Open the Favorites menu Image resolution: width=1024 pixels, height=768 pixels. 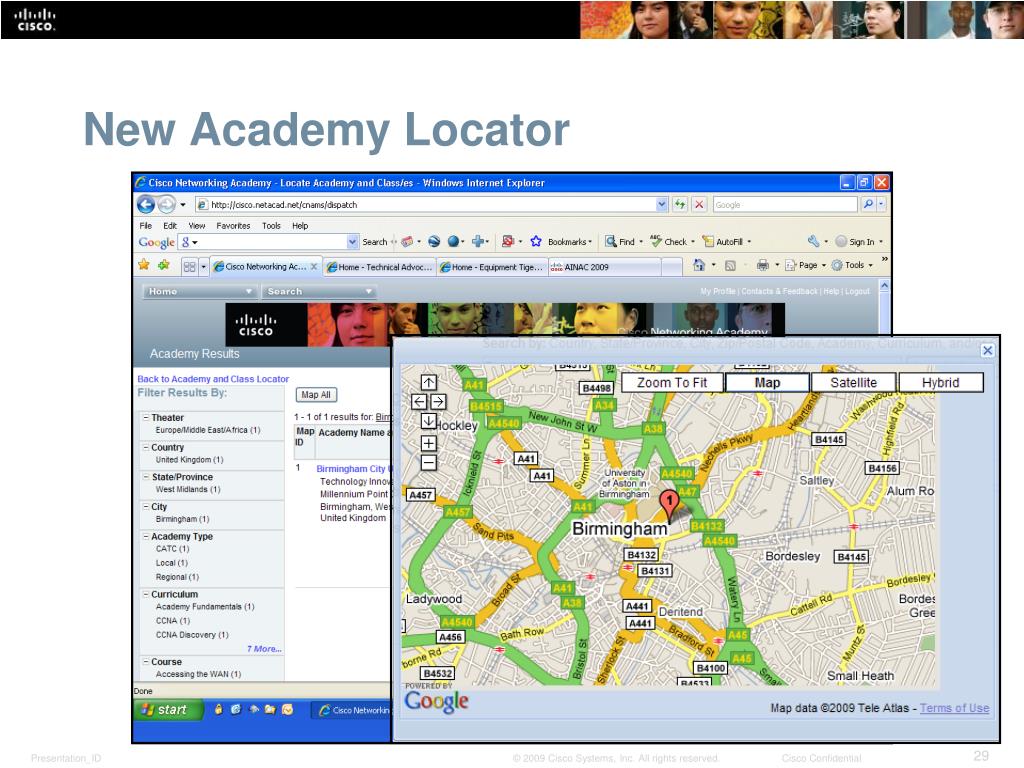(x=233, y=226)
